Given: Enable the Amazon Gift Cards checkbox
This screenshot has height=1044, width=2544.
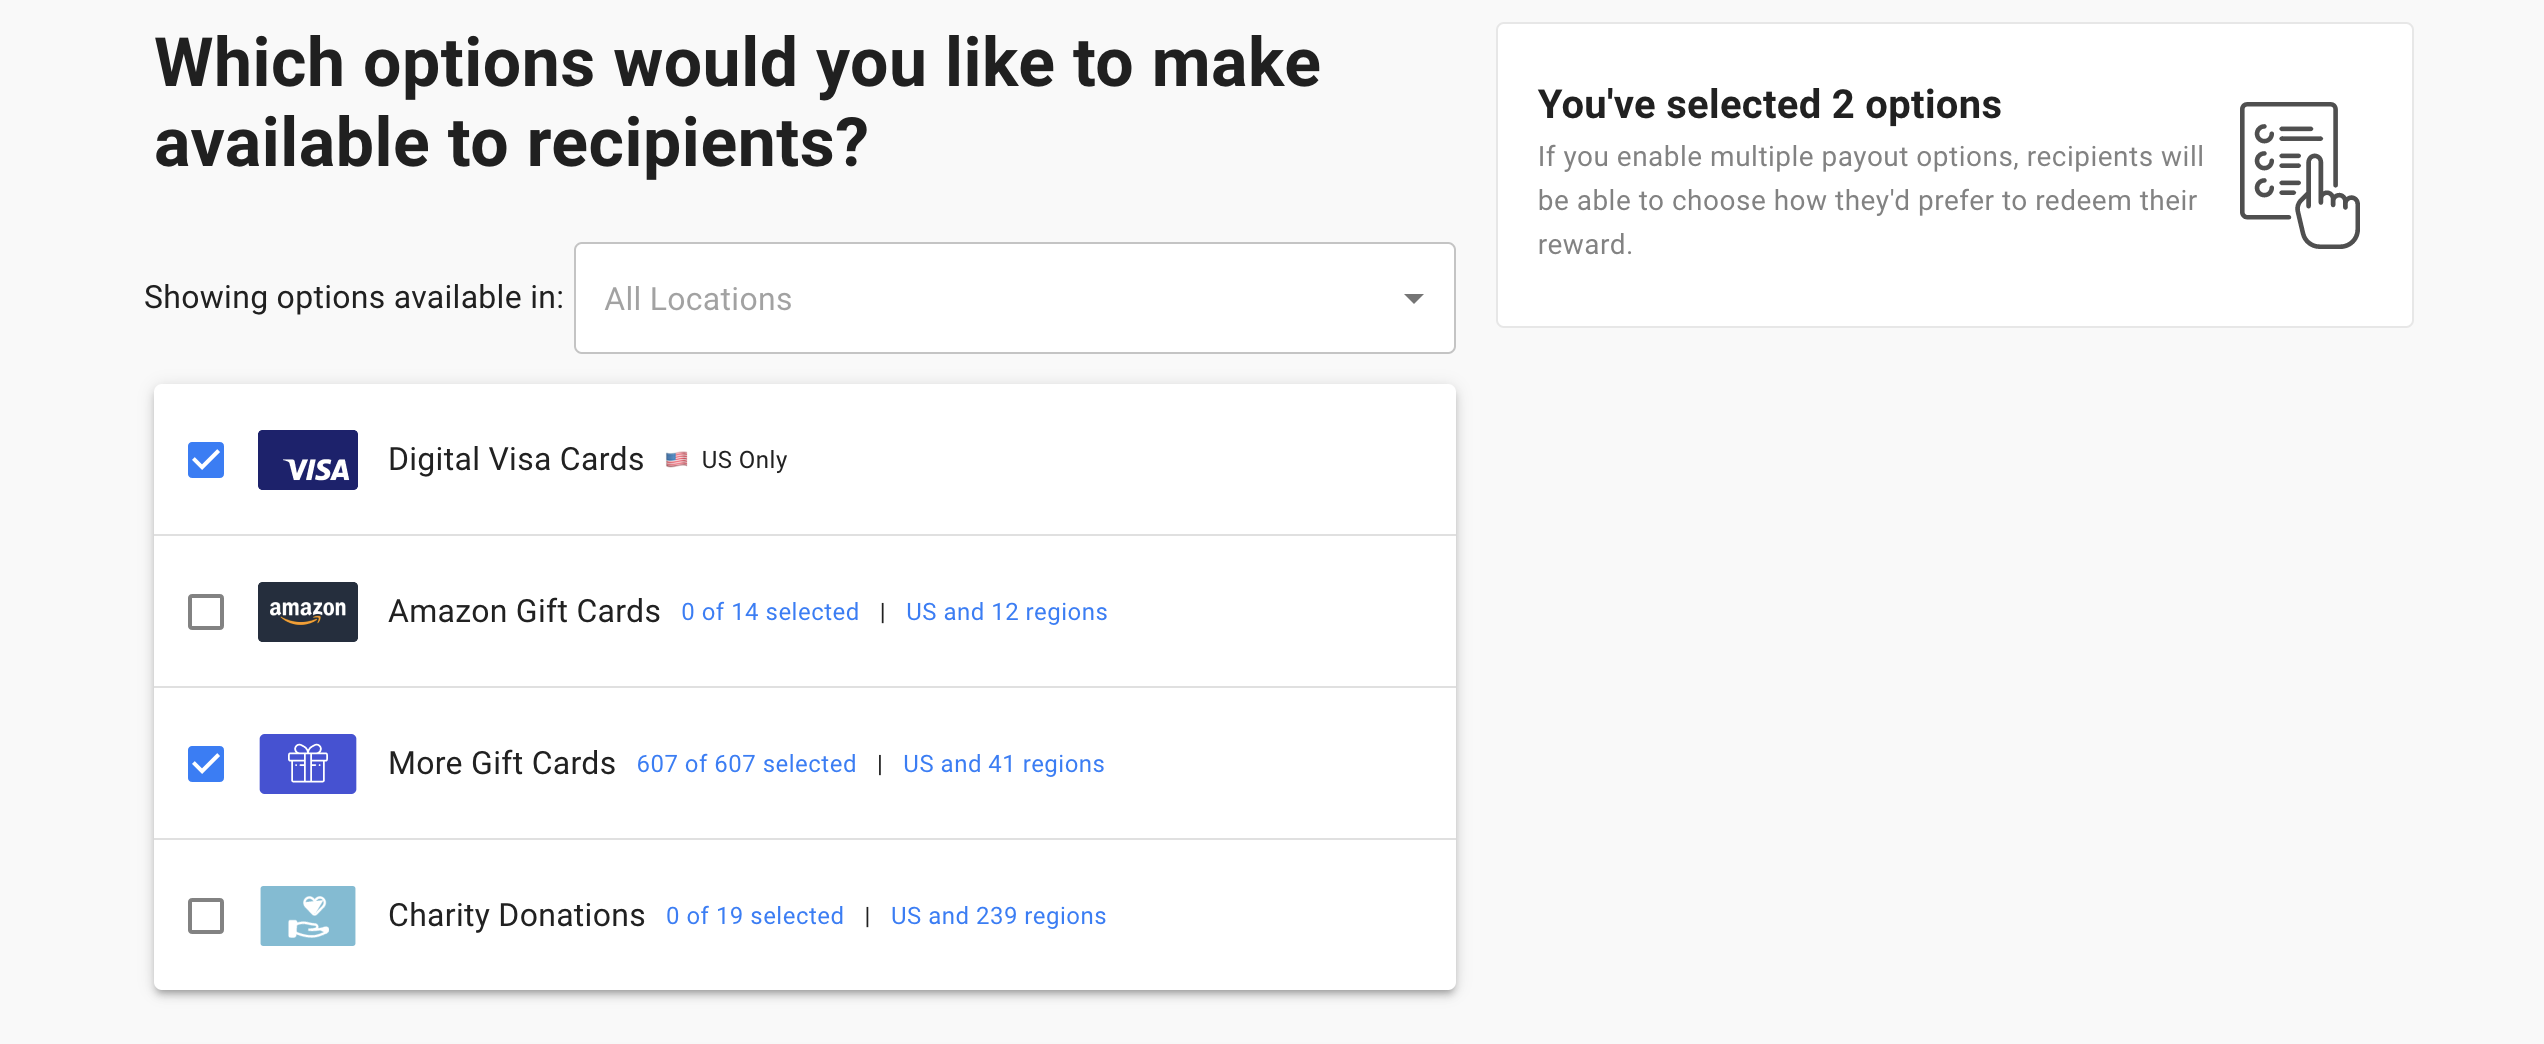Looking at the screenshot, I should 206,612.
